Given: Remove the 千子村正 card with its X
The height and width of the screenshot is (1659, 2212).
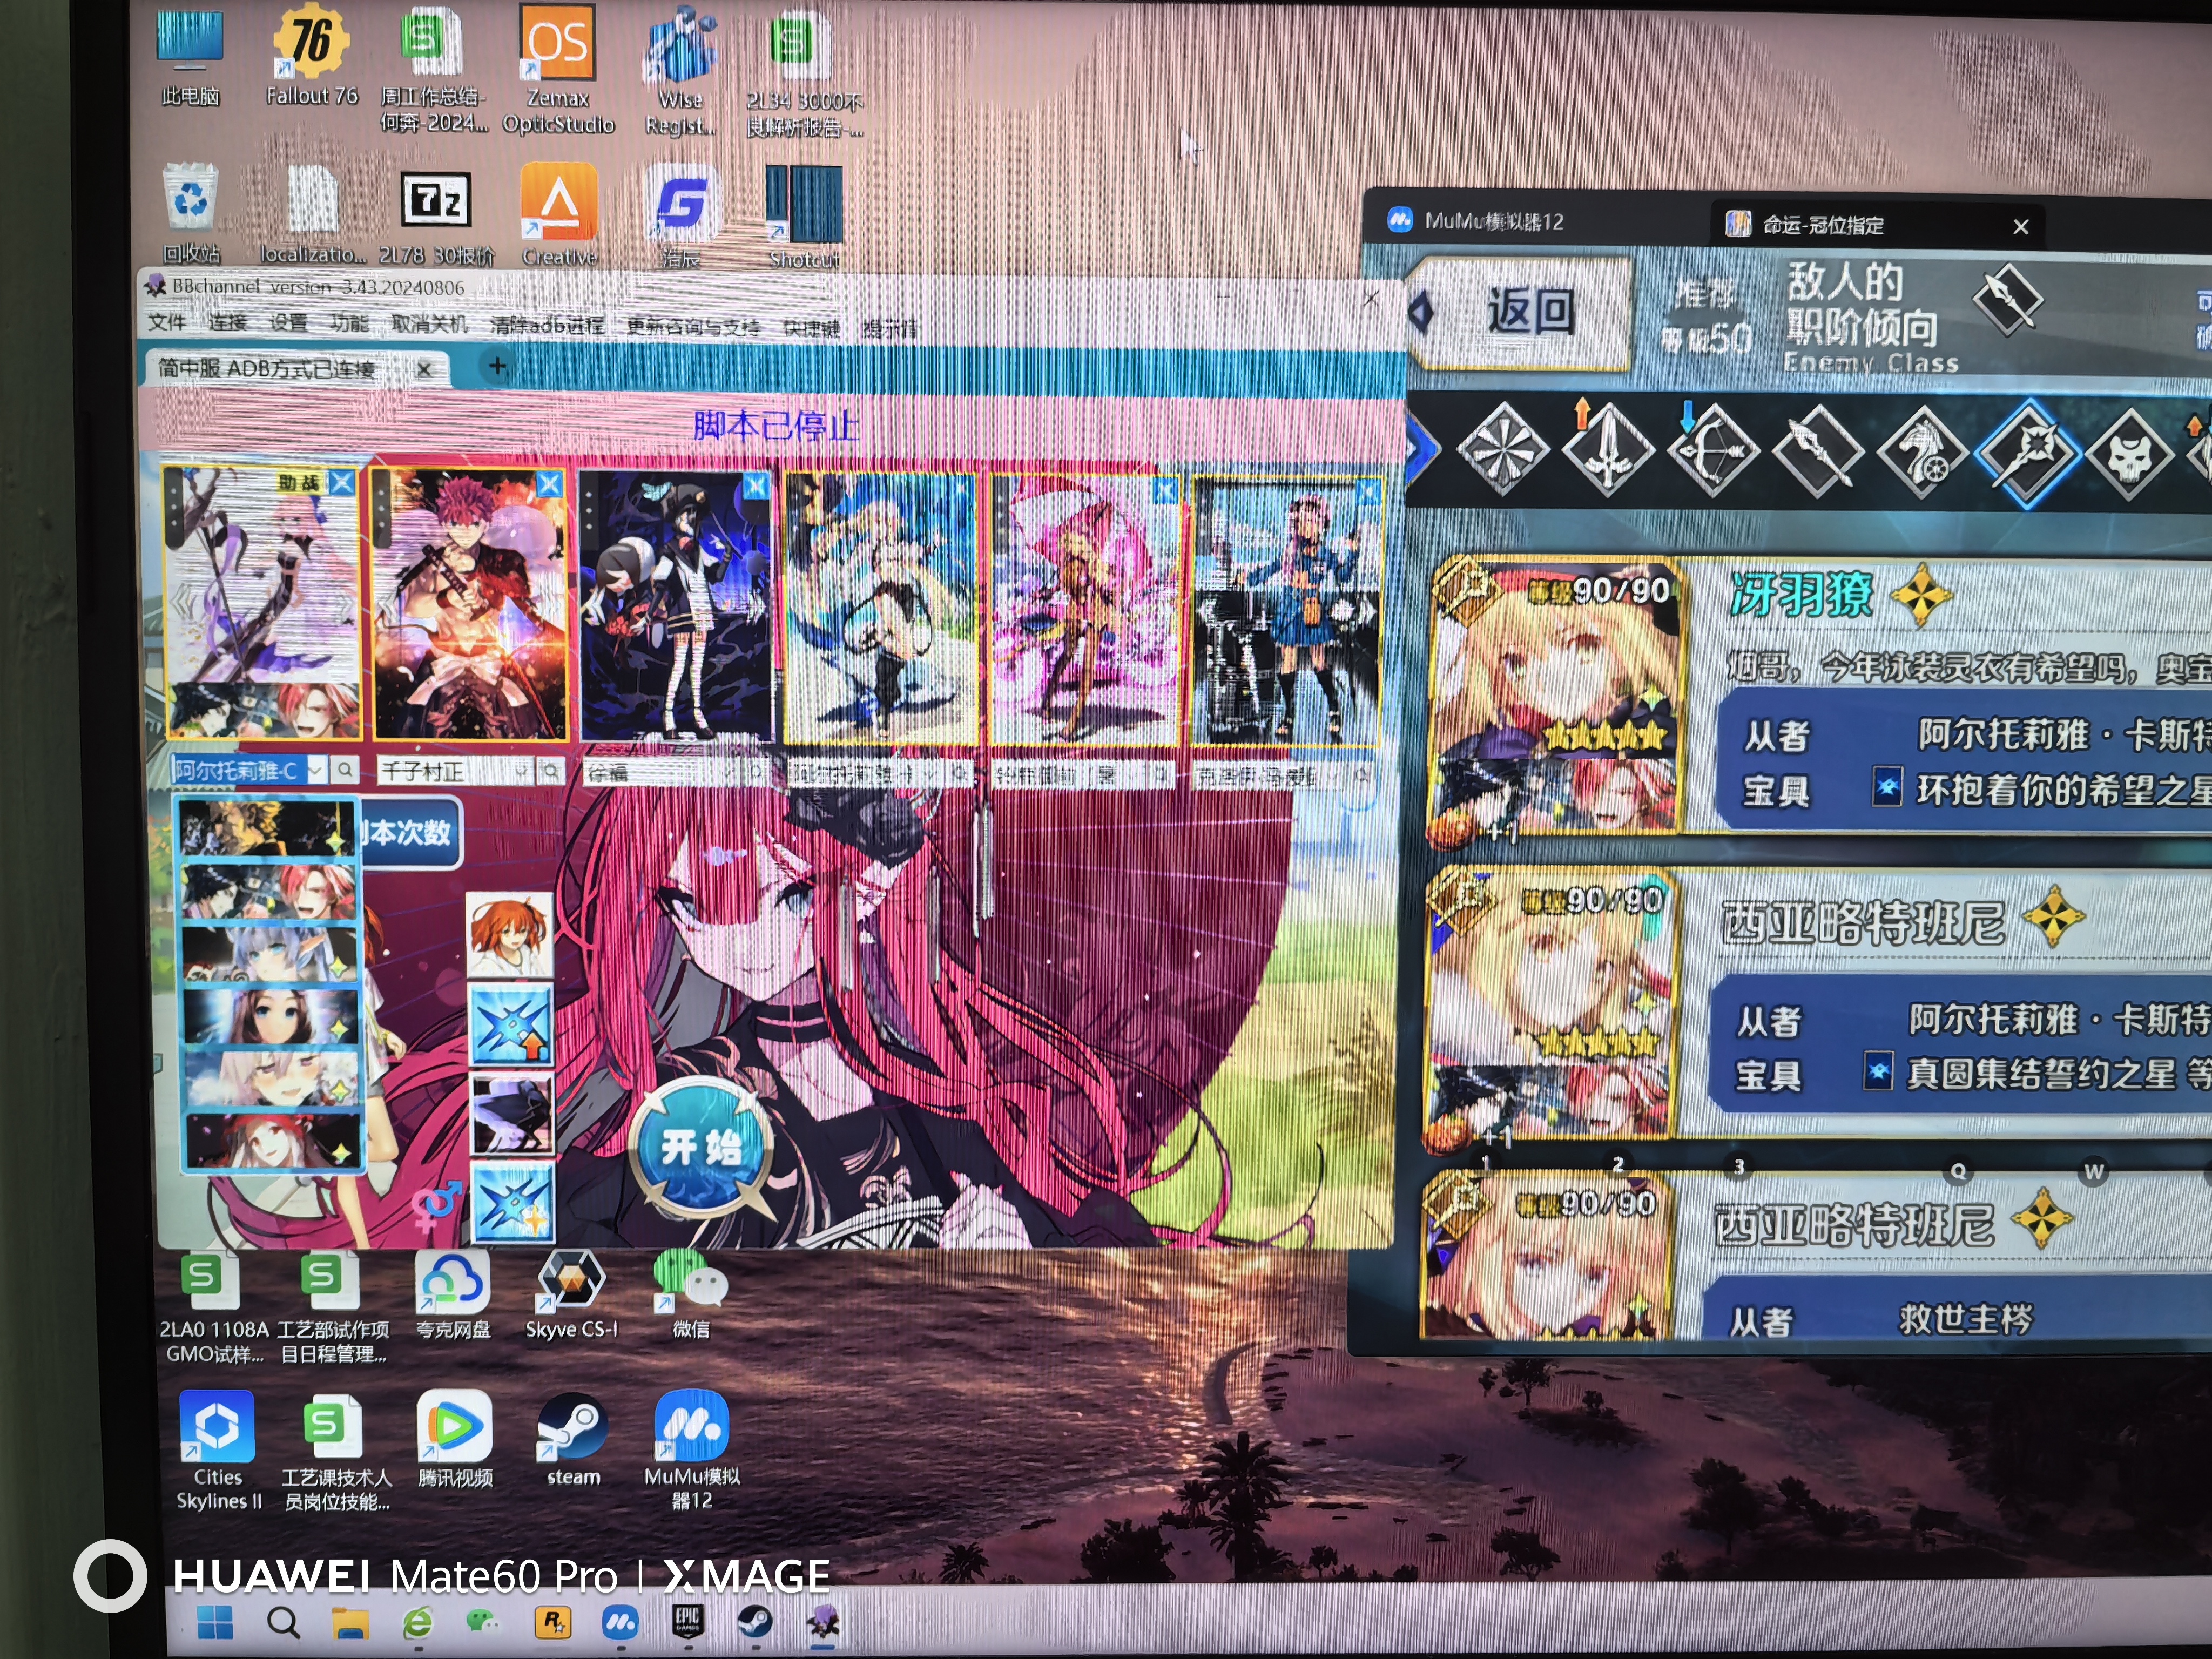Looking at the screenshot, I should pos(549,484).
